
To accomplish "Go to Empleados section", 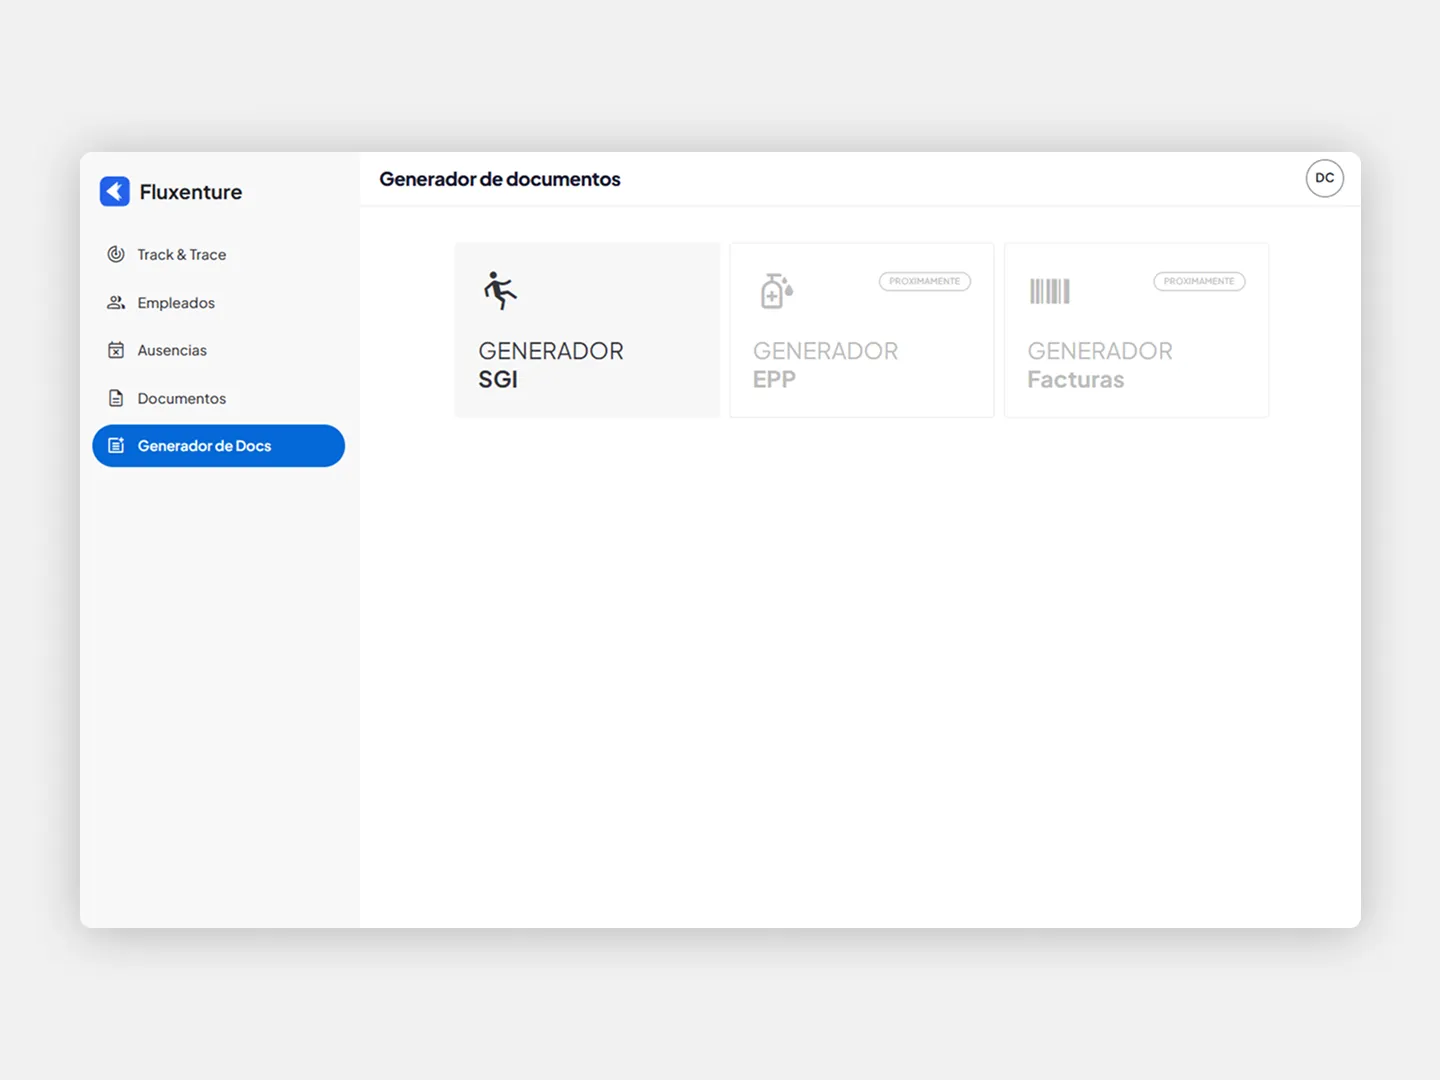I will click(x=218, y=302).
